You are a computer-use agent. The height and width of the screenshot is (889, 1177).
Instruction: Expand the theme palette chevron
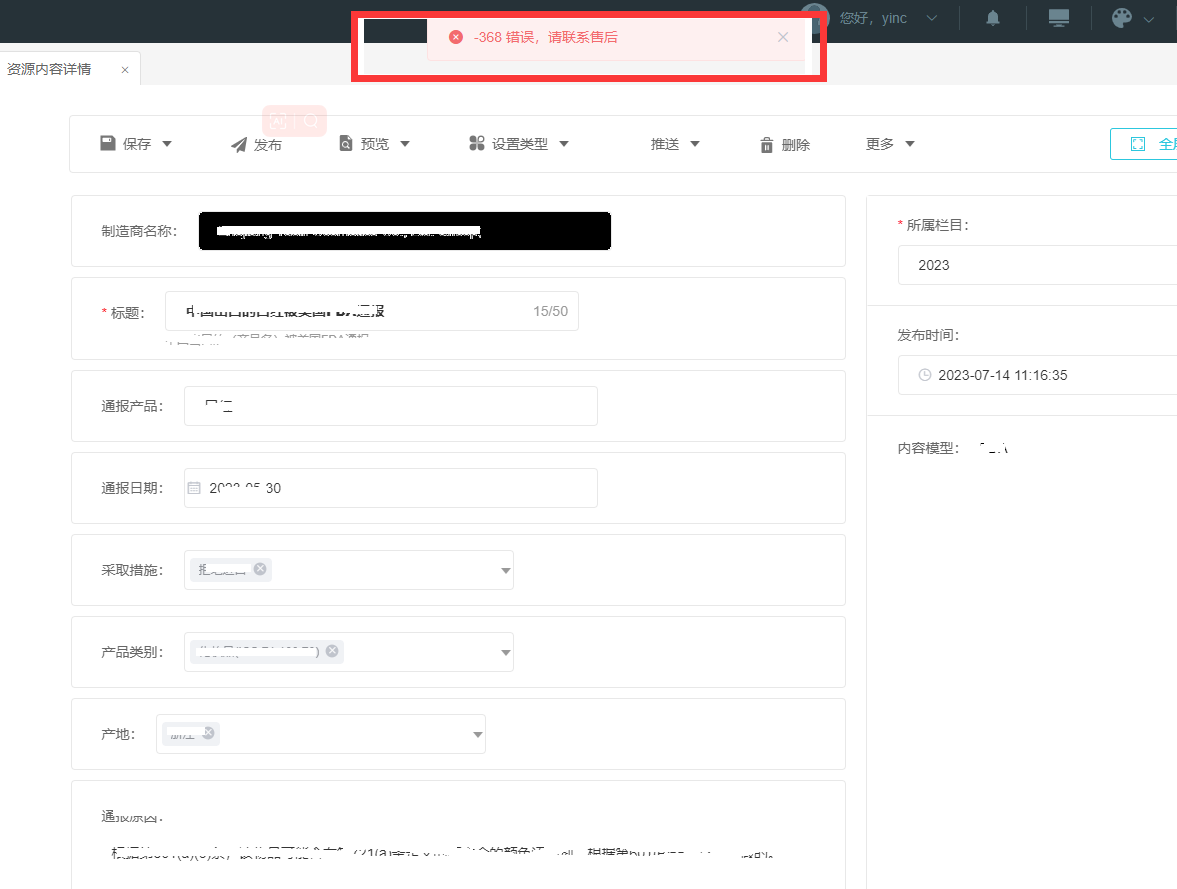pos(1148,20)
